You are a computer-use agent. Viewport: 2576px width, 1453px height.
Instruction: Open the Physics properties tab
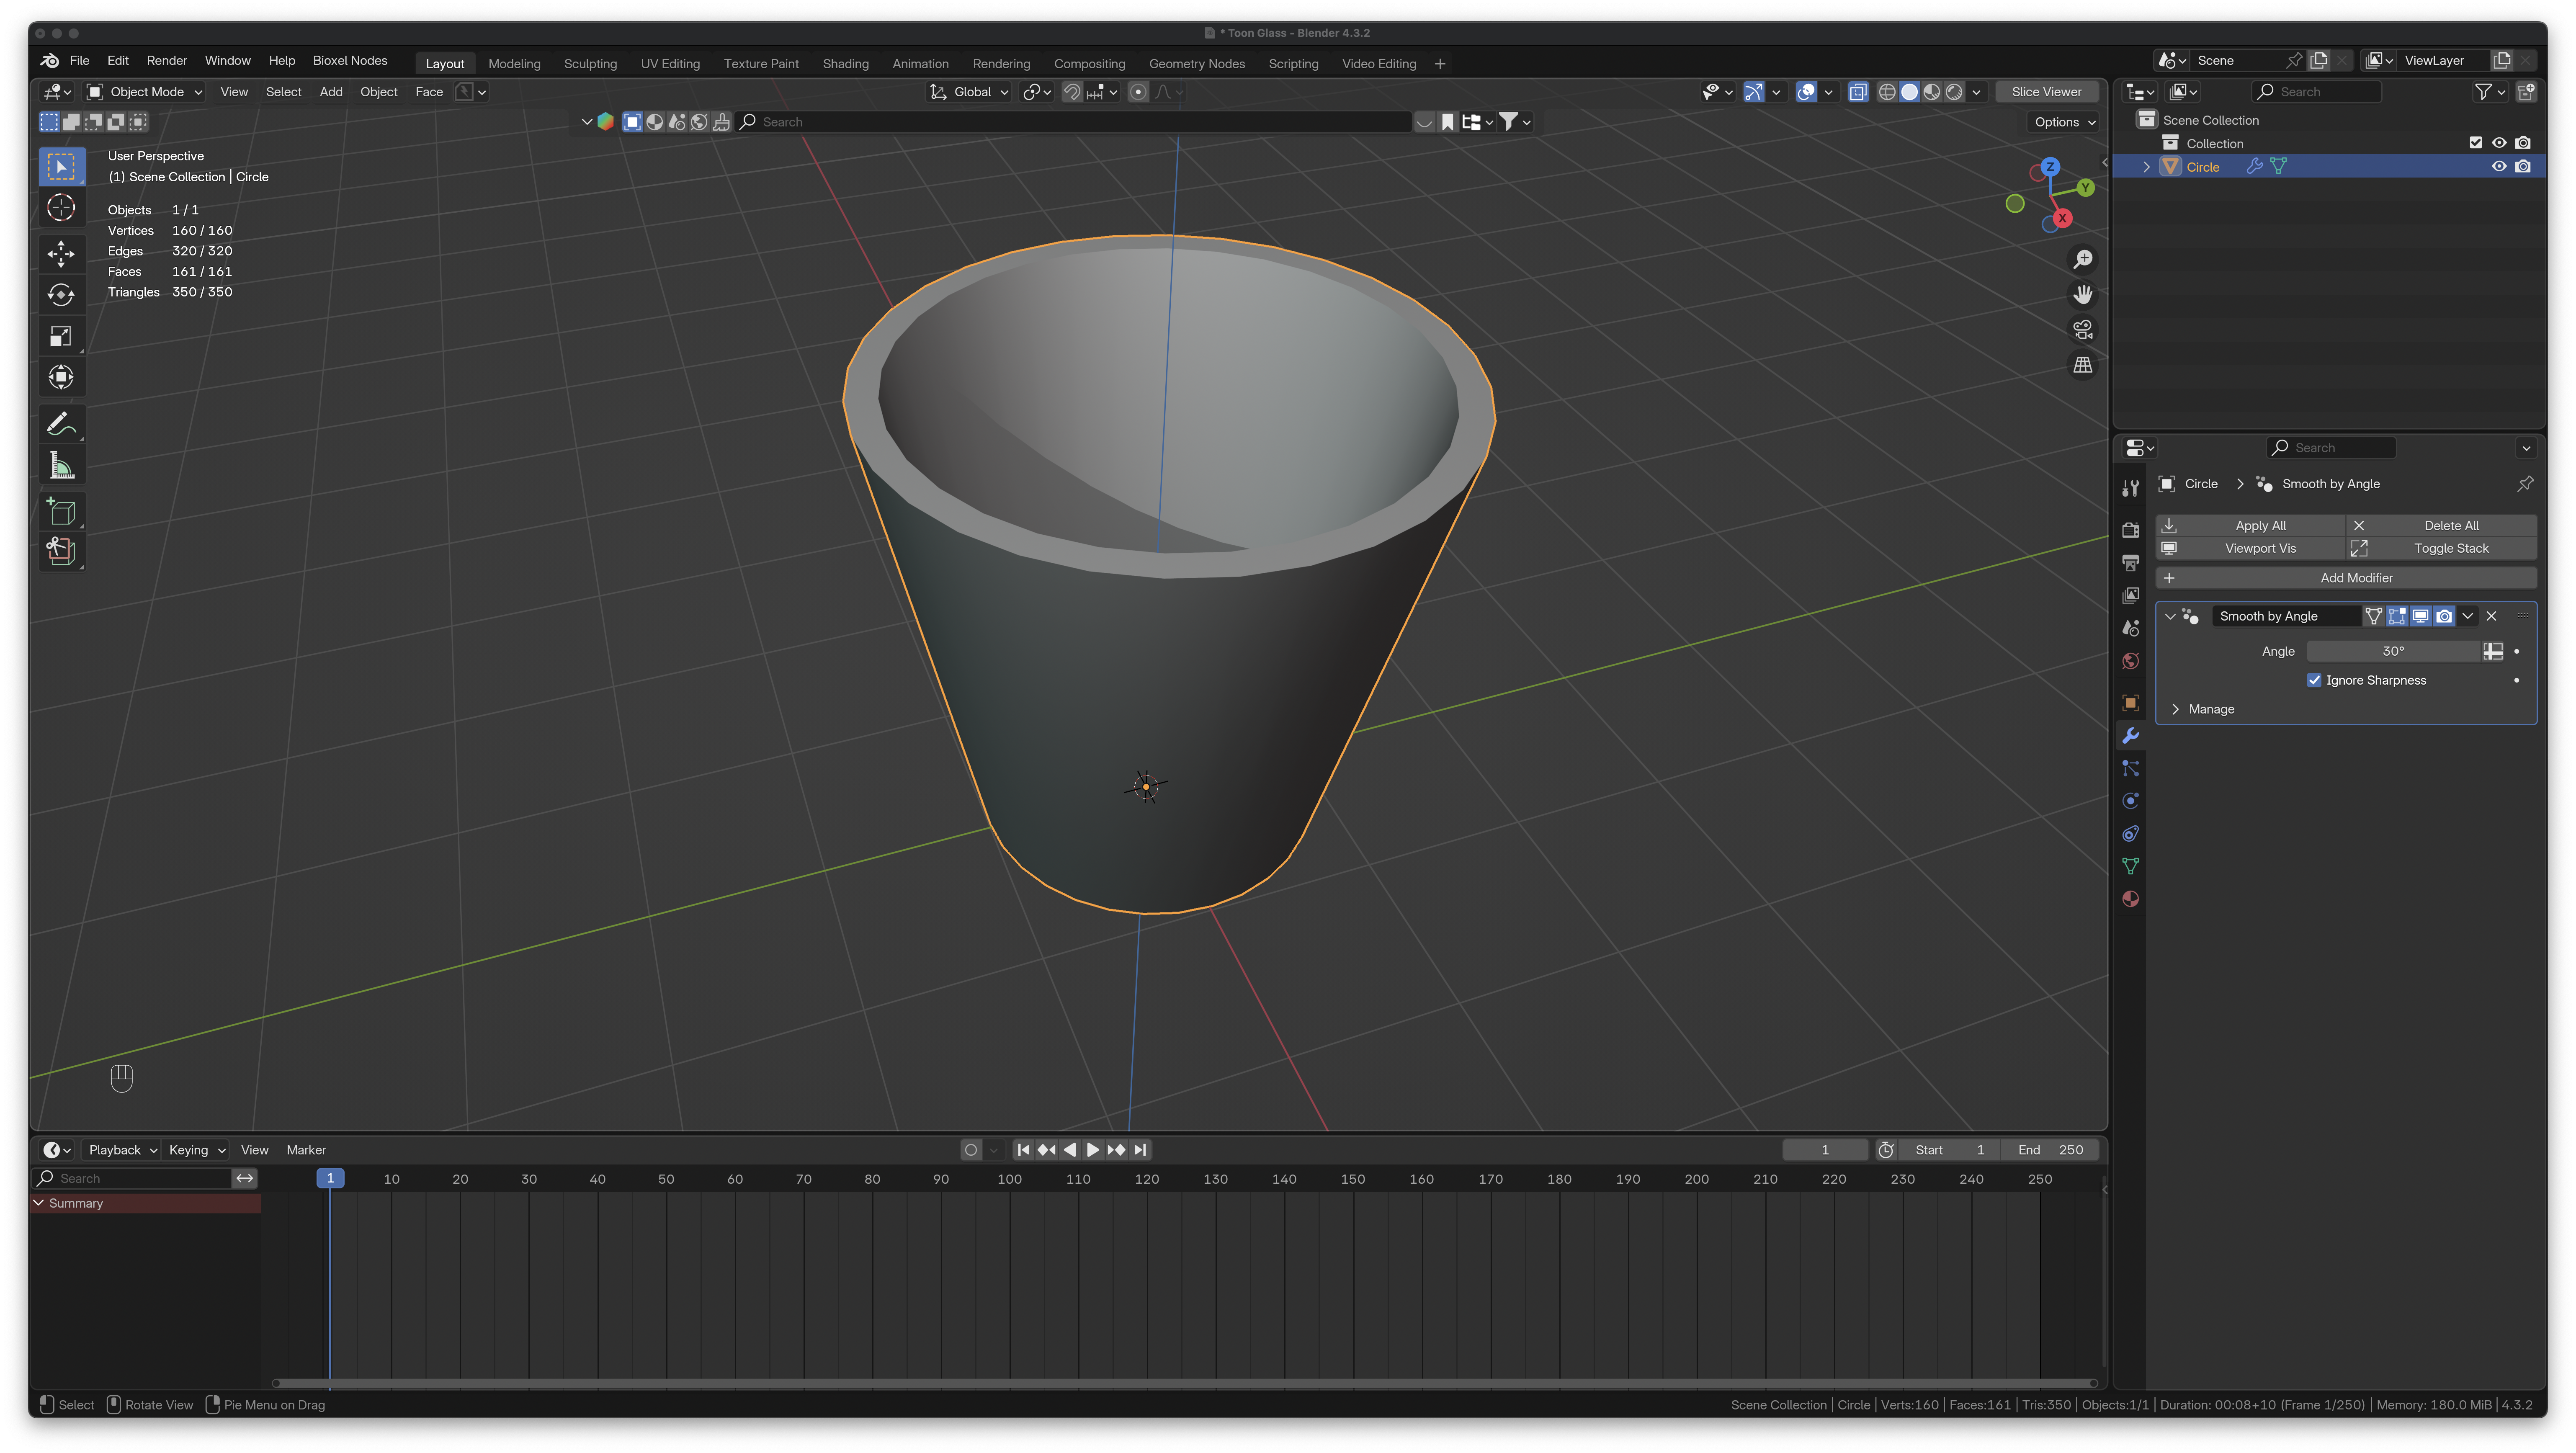(2130, 801)
